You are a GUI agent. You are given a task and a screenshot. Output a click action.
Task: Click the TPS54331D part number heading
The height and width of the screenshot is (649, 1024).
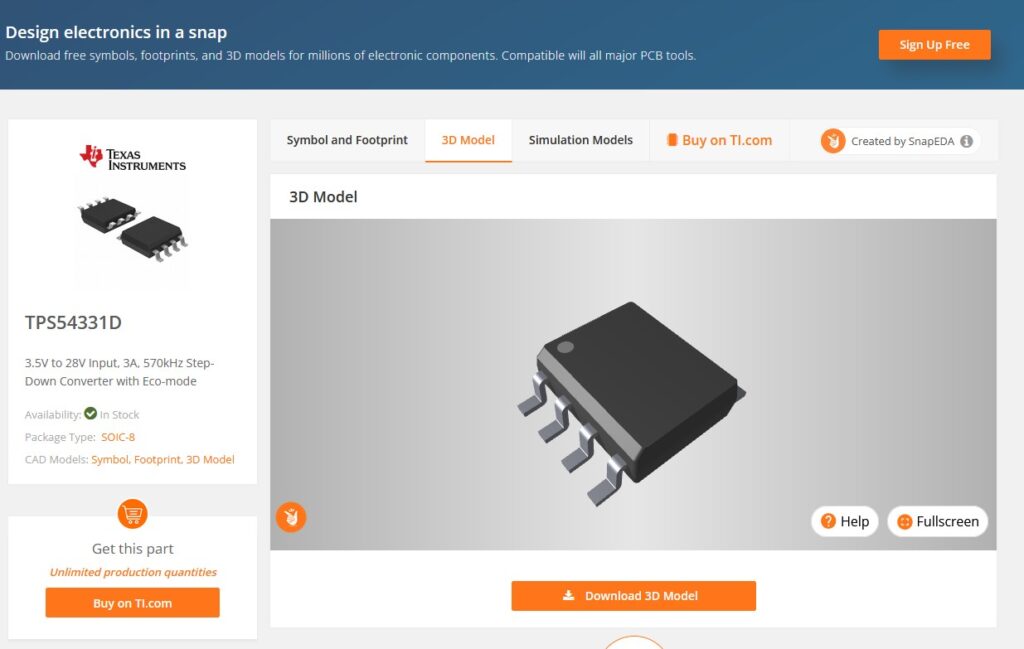(73, 323)
